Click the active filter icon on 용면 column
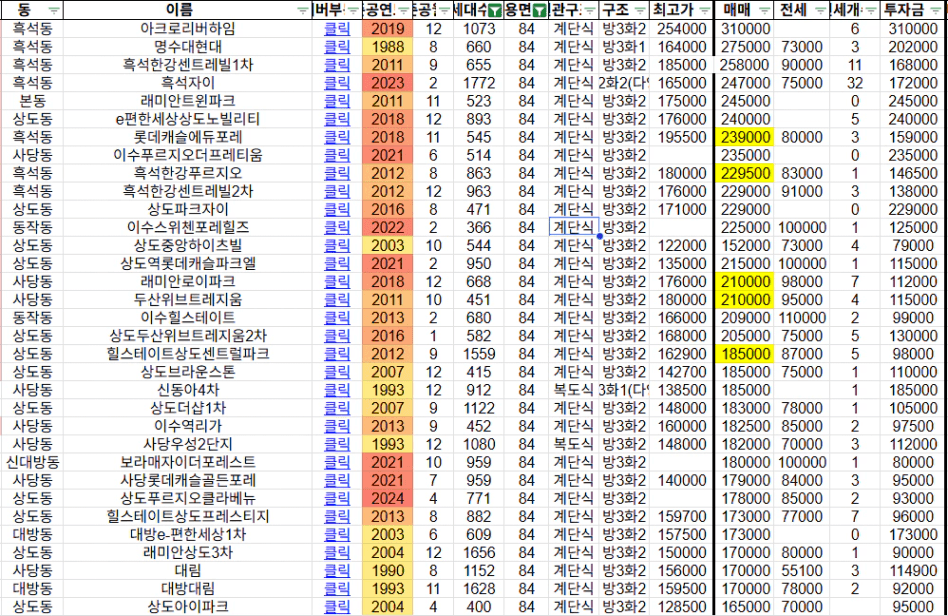Screen dimensions: 948x616 (540, 10)
